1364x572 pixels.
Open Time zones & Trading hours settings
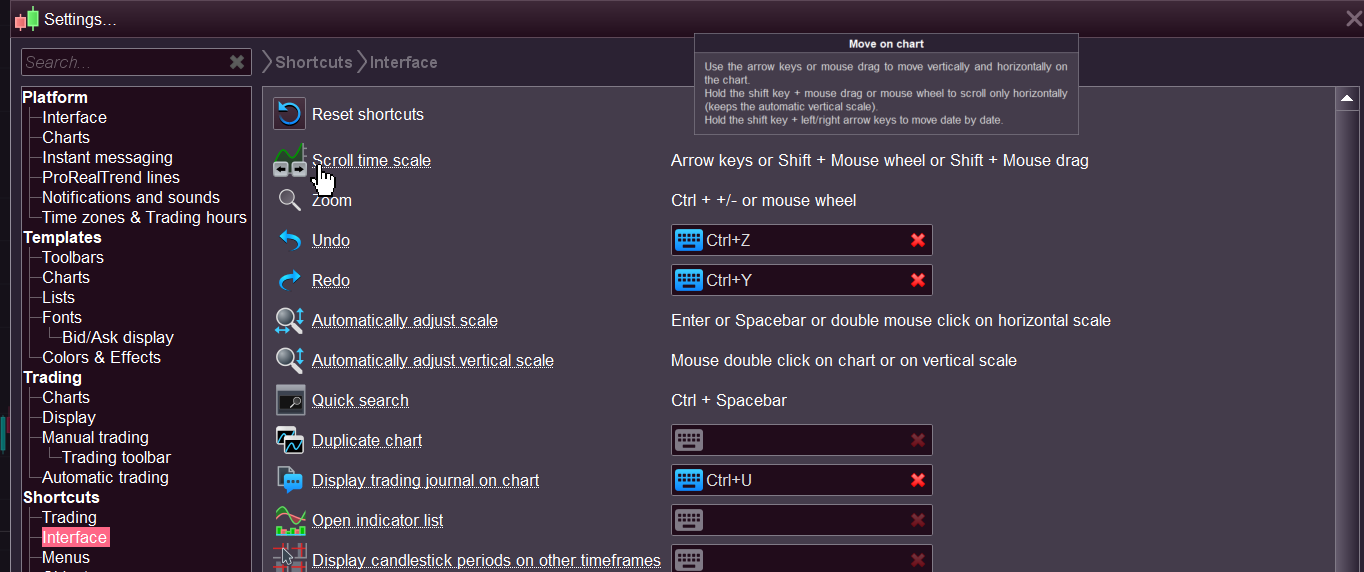[144, 217]
